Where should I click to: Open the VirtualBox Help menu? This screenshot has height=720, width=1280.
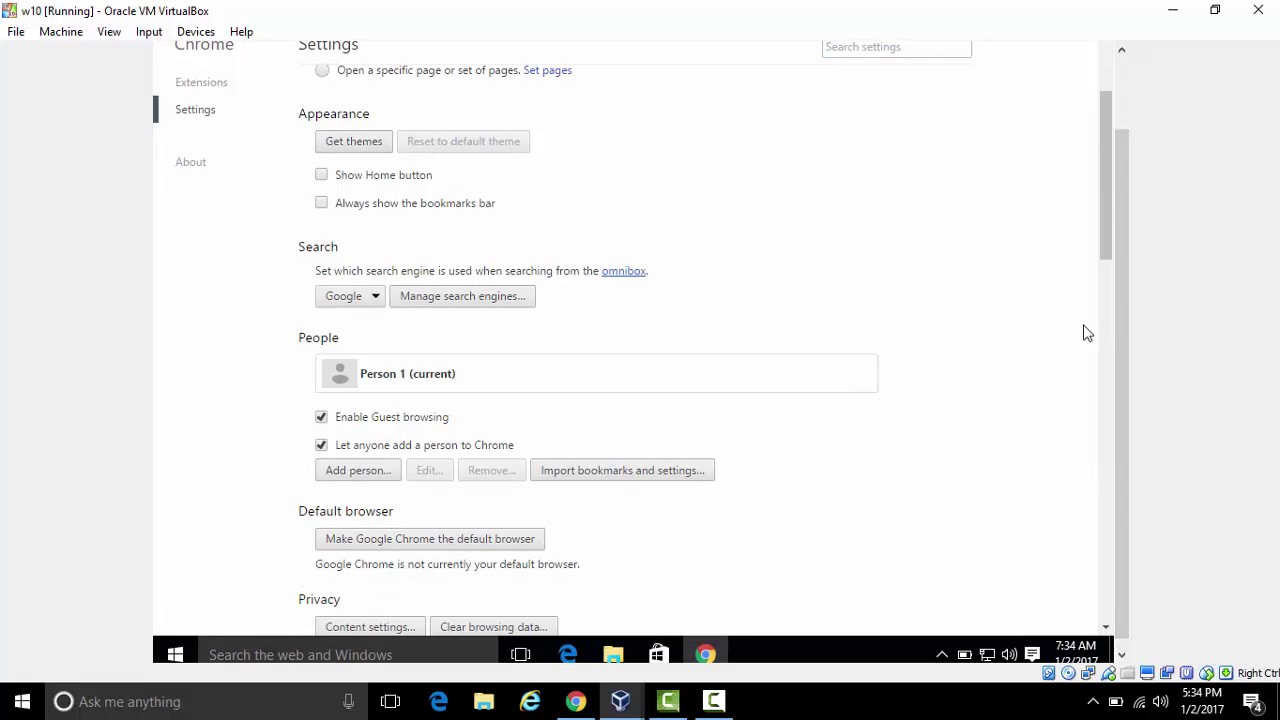[x=241, y=32]
